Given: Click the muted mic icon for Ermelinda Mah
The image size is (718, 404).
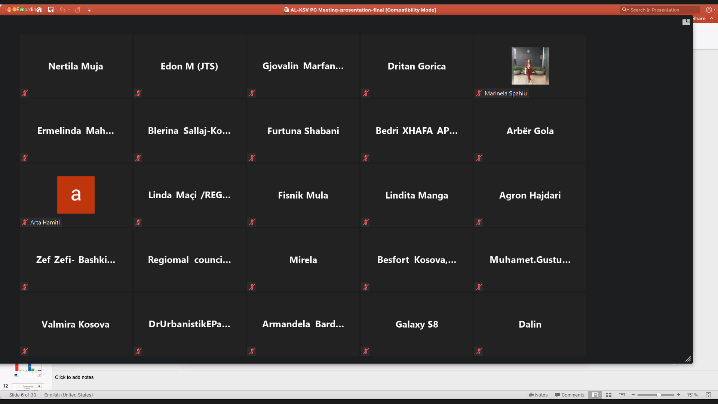Looking at the screenshot, I should [25, 158].
